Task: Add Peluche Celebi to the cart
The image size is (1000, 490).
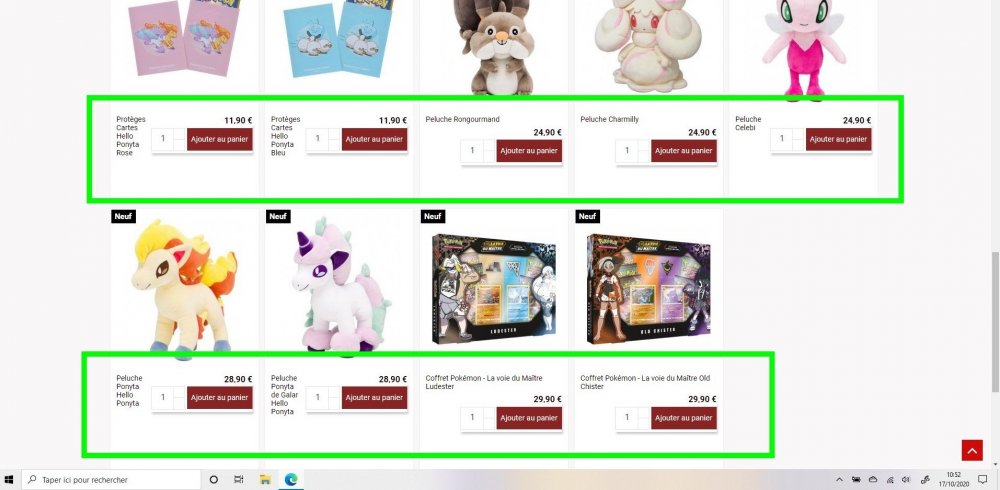Action: click(838, 139)
